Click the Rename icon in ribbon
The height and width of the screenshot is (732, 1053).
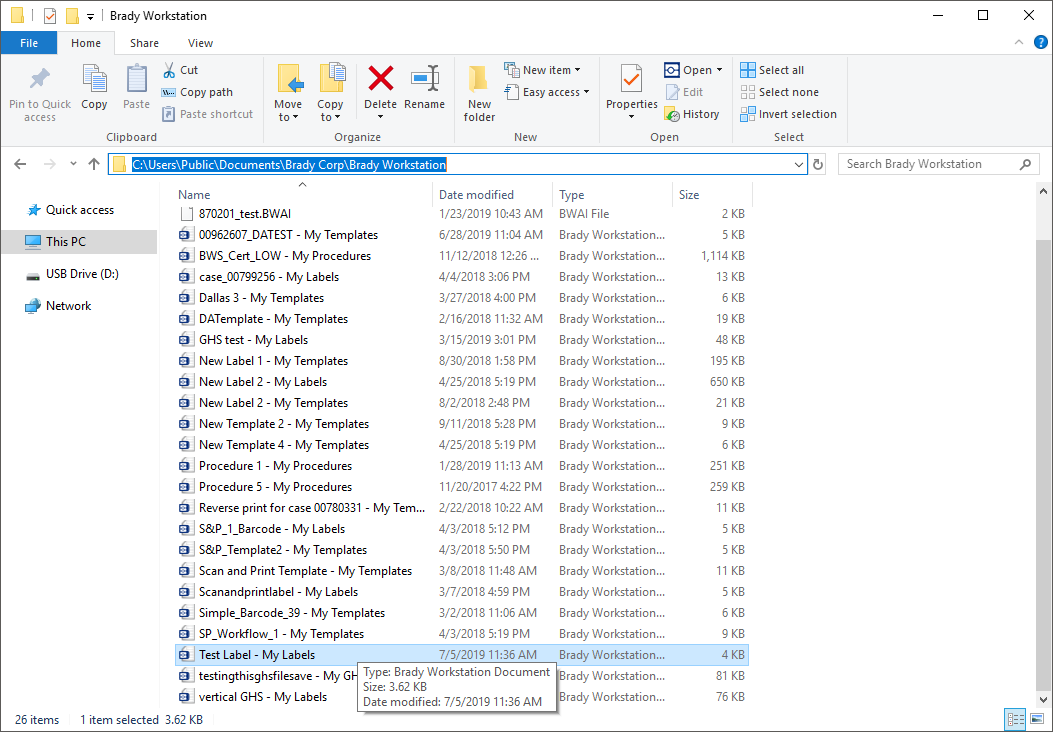(x=425, y=80)
